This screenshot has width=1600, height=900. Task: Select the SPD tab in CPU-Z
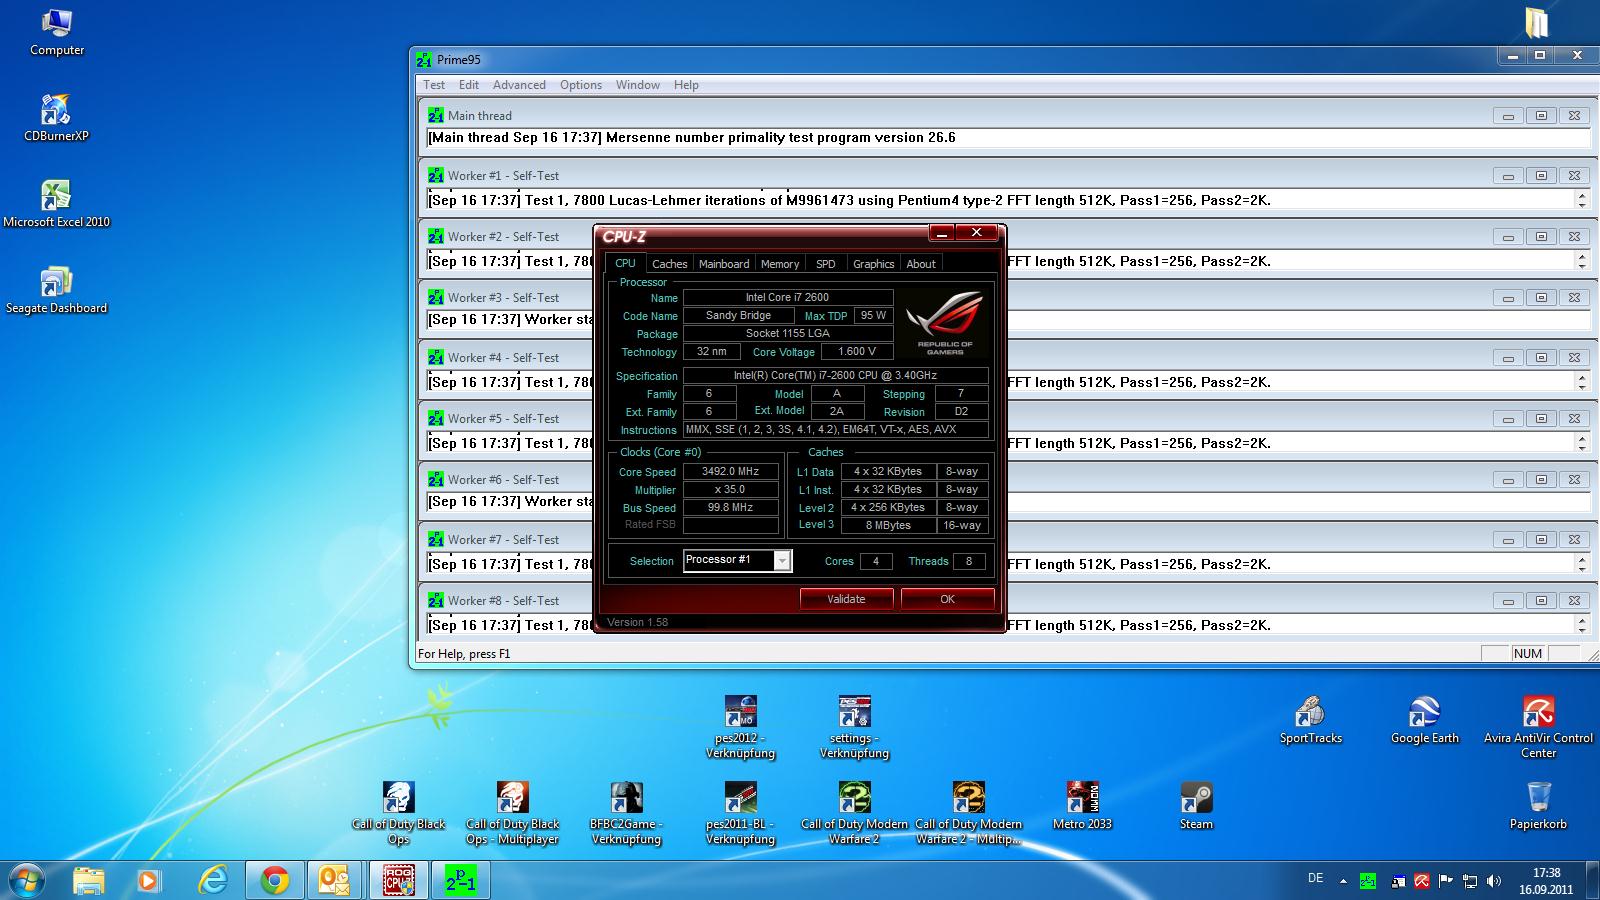[825, 264]
